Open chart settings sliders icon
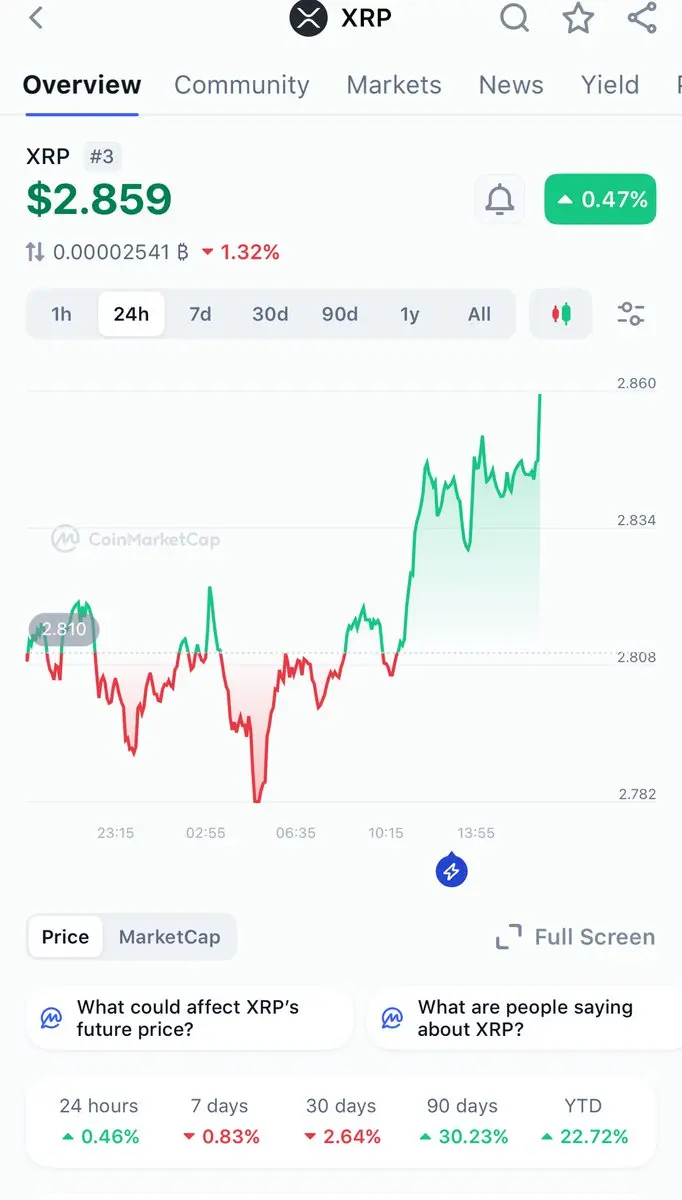The image size is (682, 1200). coord(631,314)
